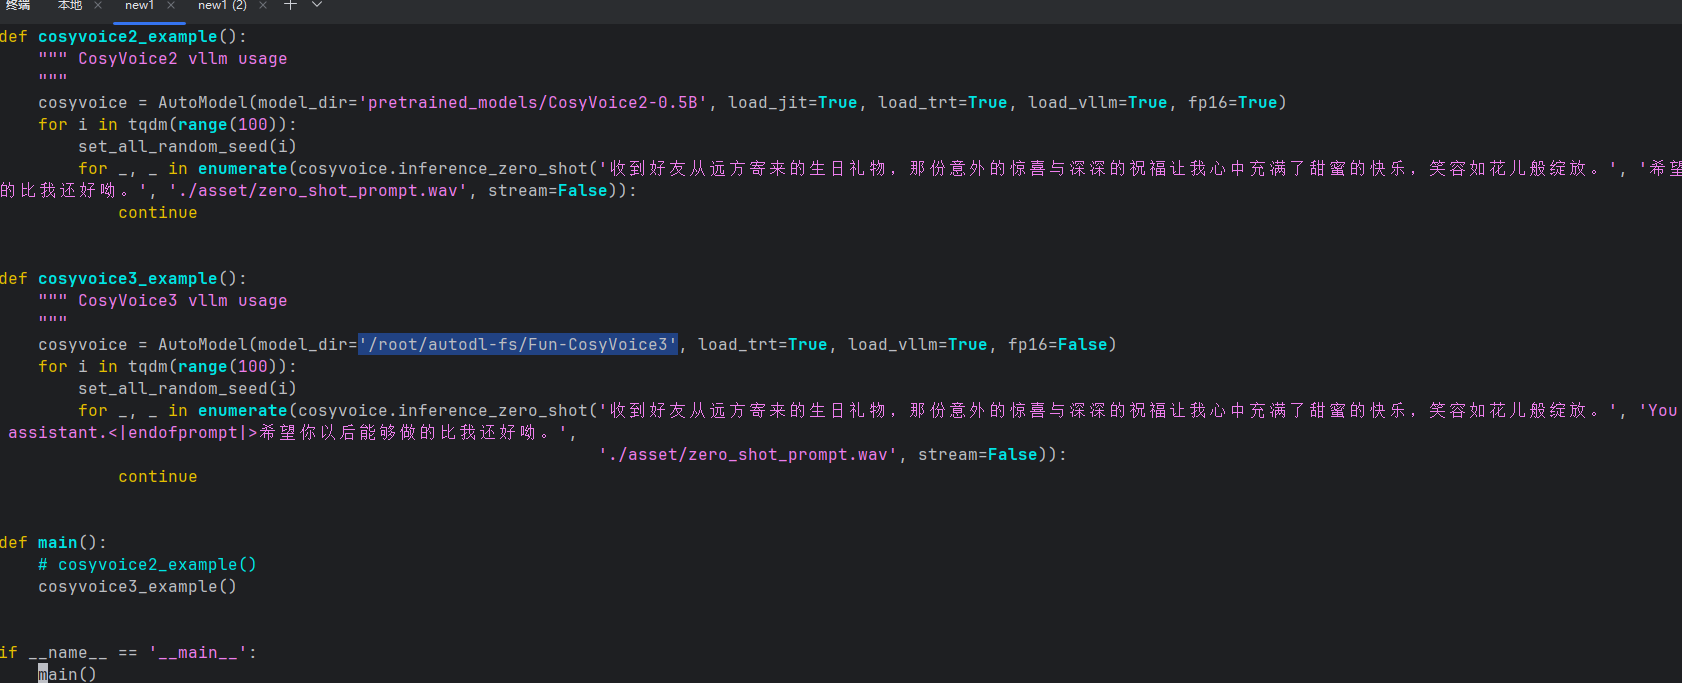This screenshot has width=1682, height=683.
Task: Switch to the 本地 terminal tab
Action: 70,5
